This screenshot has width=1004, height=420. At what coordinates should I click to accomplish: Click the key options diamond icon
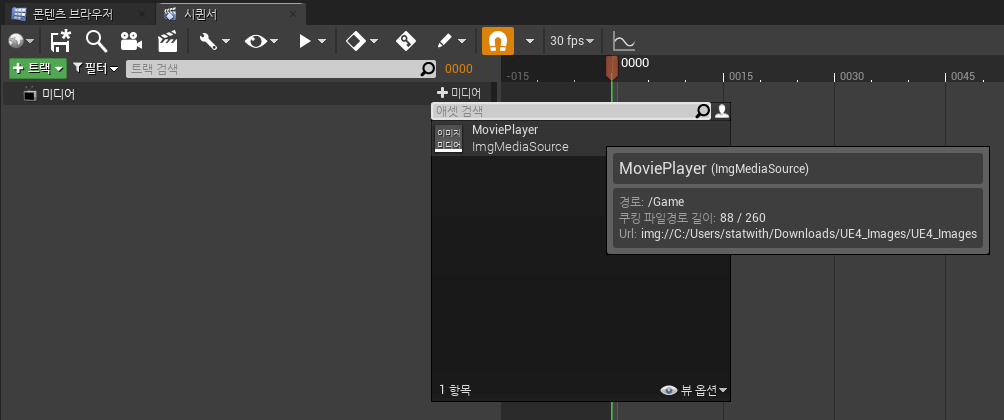point(355,41)
